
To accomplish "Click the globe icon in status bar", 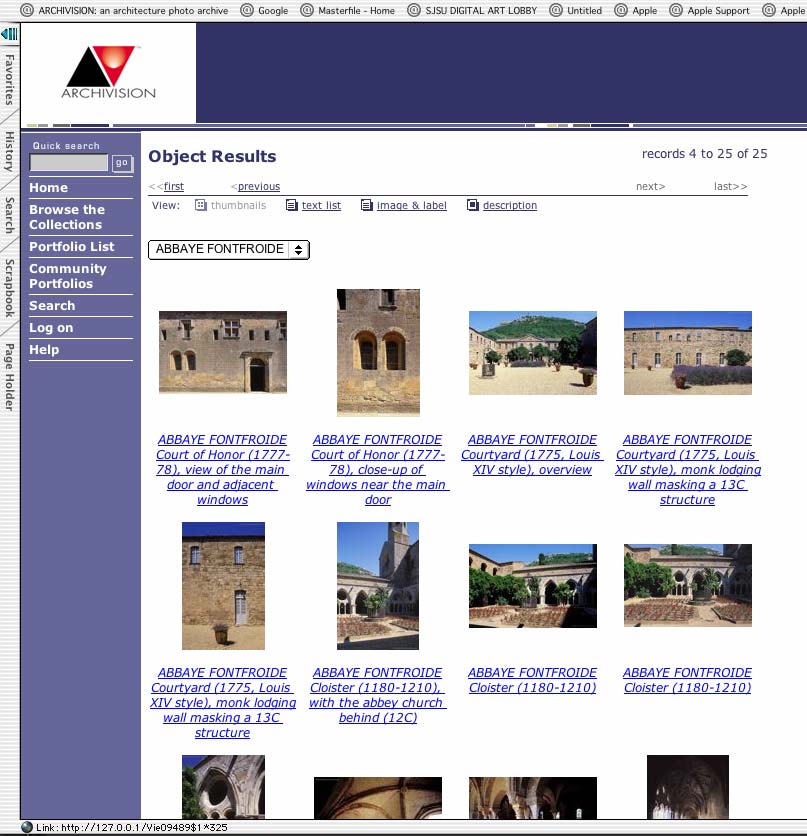I will [27, 827].
